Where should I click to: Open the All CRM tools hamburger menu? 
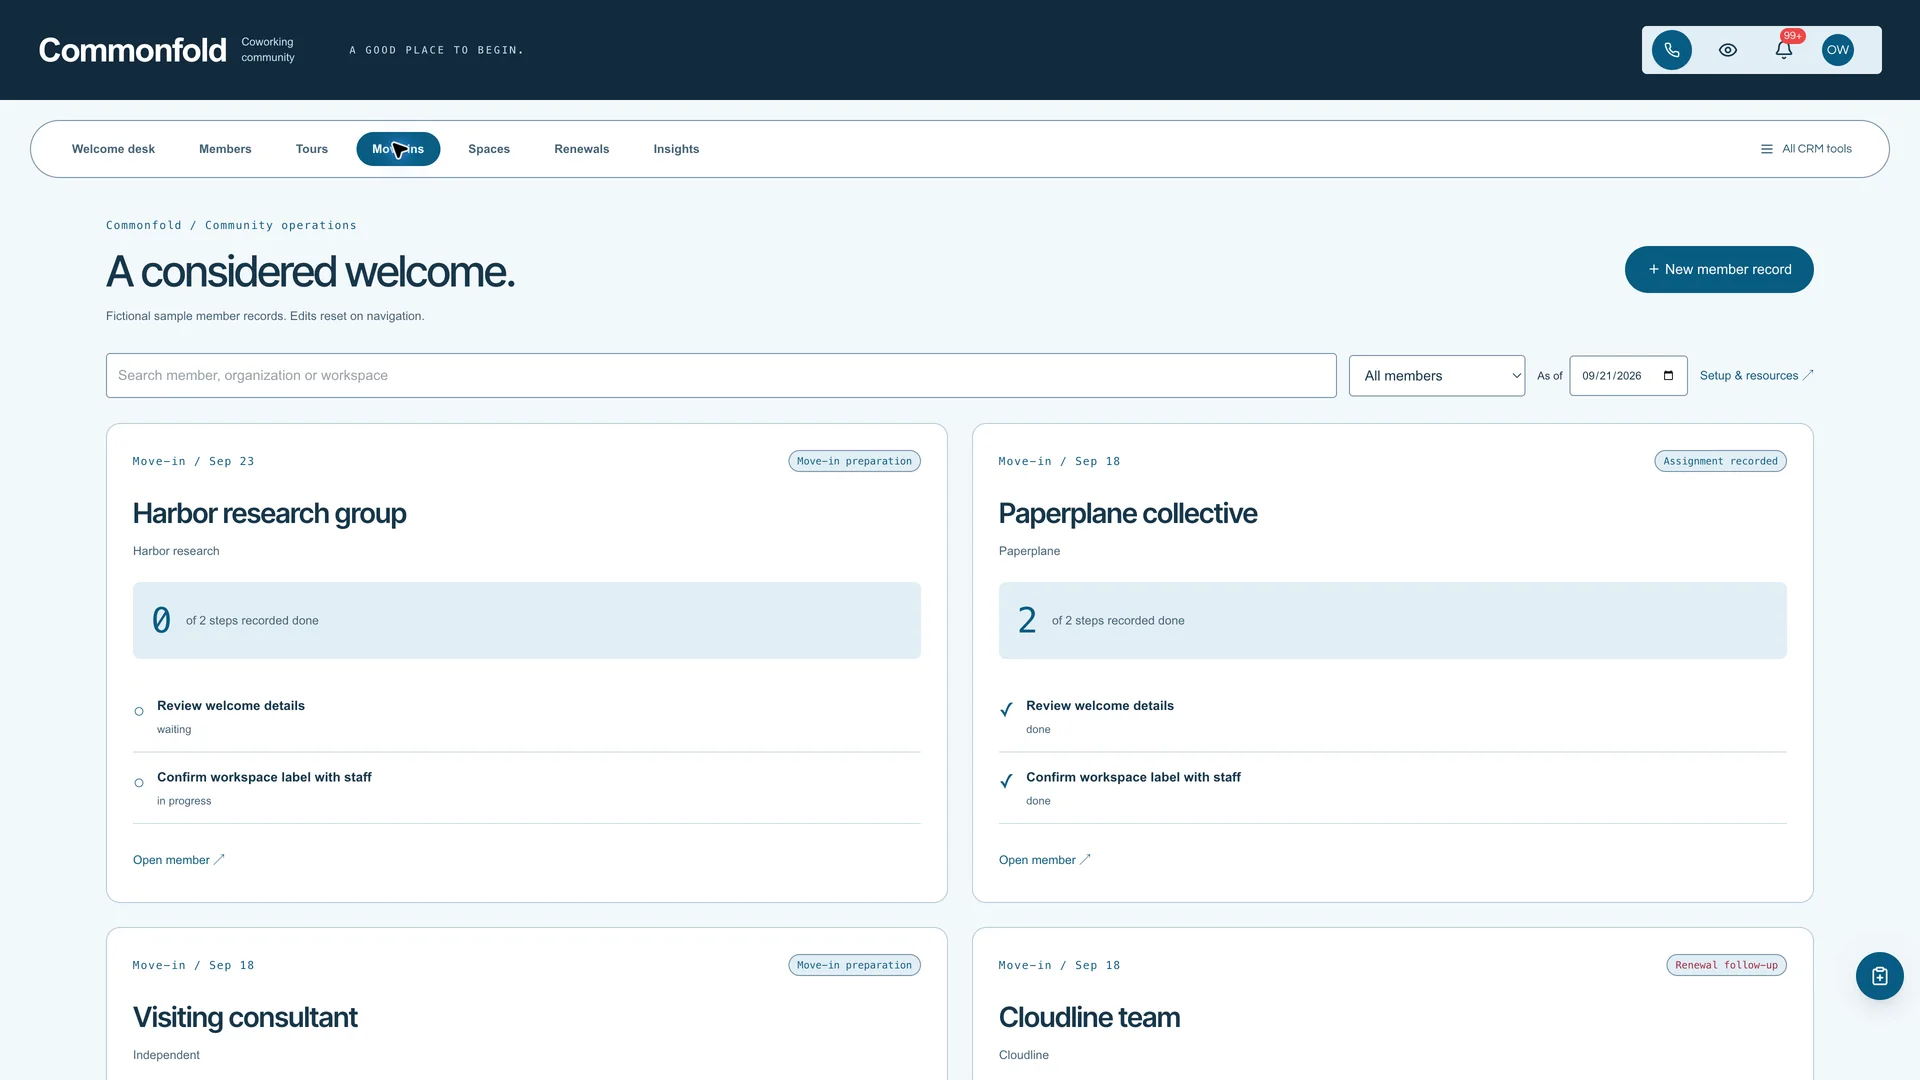pos(1806,149)
